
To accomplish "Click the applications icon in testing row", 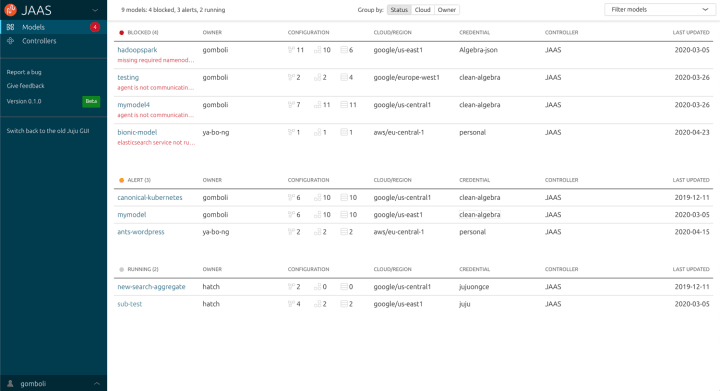I will pos(291,77).
